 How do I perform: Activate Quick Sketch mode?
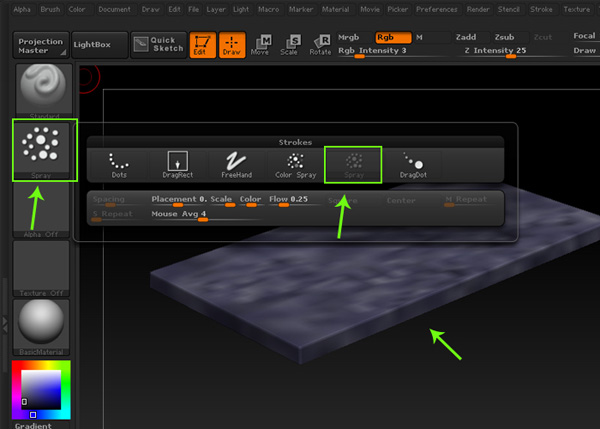(x=158, y=45)
